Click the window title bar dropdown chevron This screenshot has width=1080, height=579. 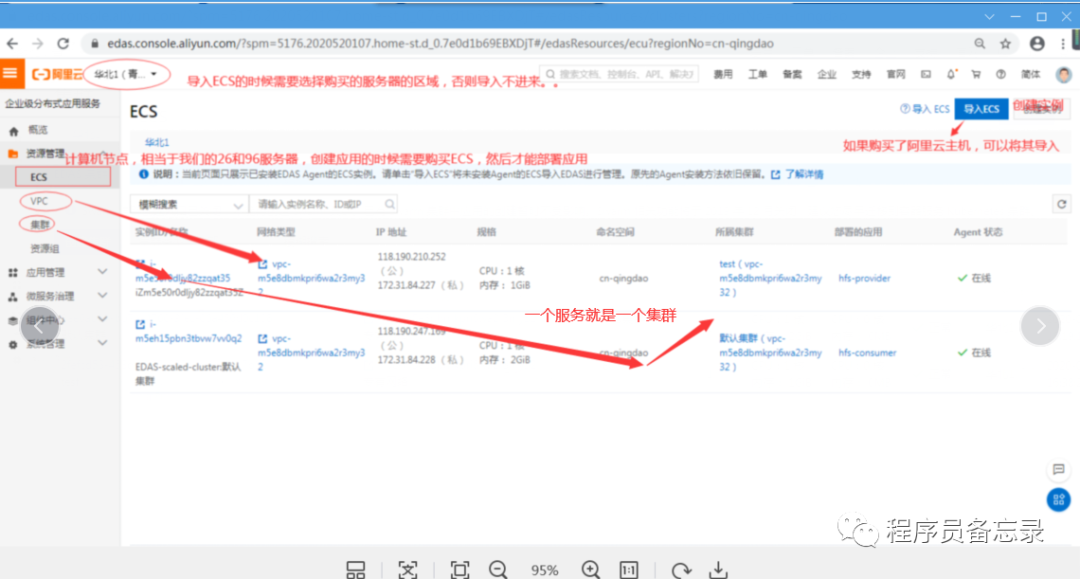[x=989, y=17]
